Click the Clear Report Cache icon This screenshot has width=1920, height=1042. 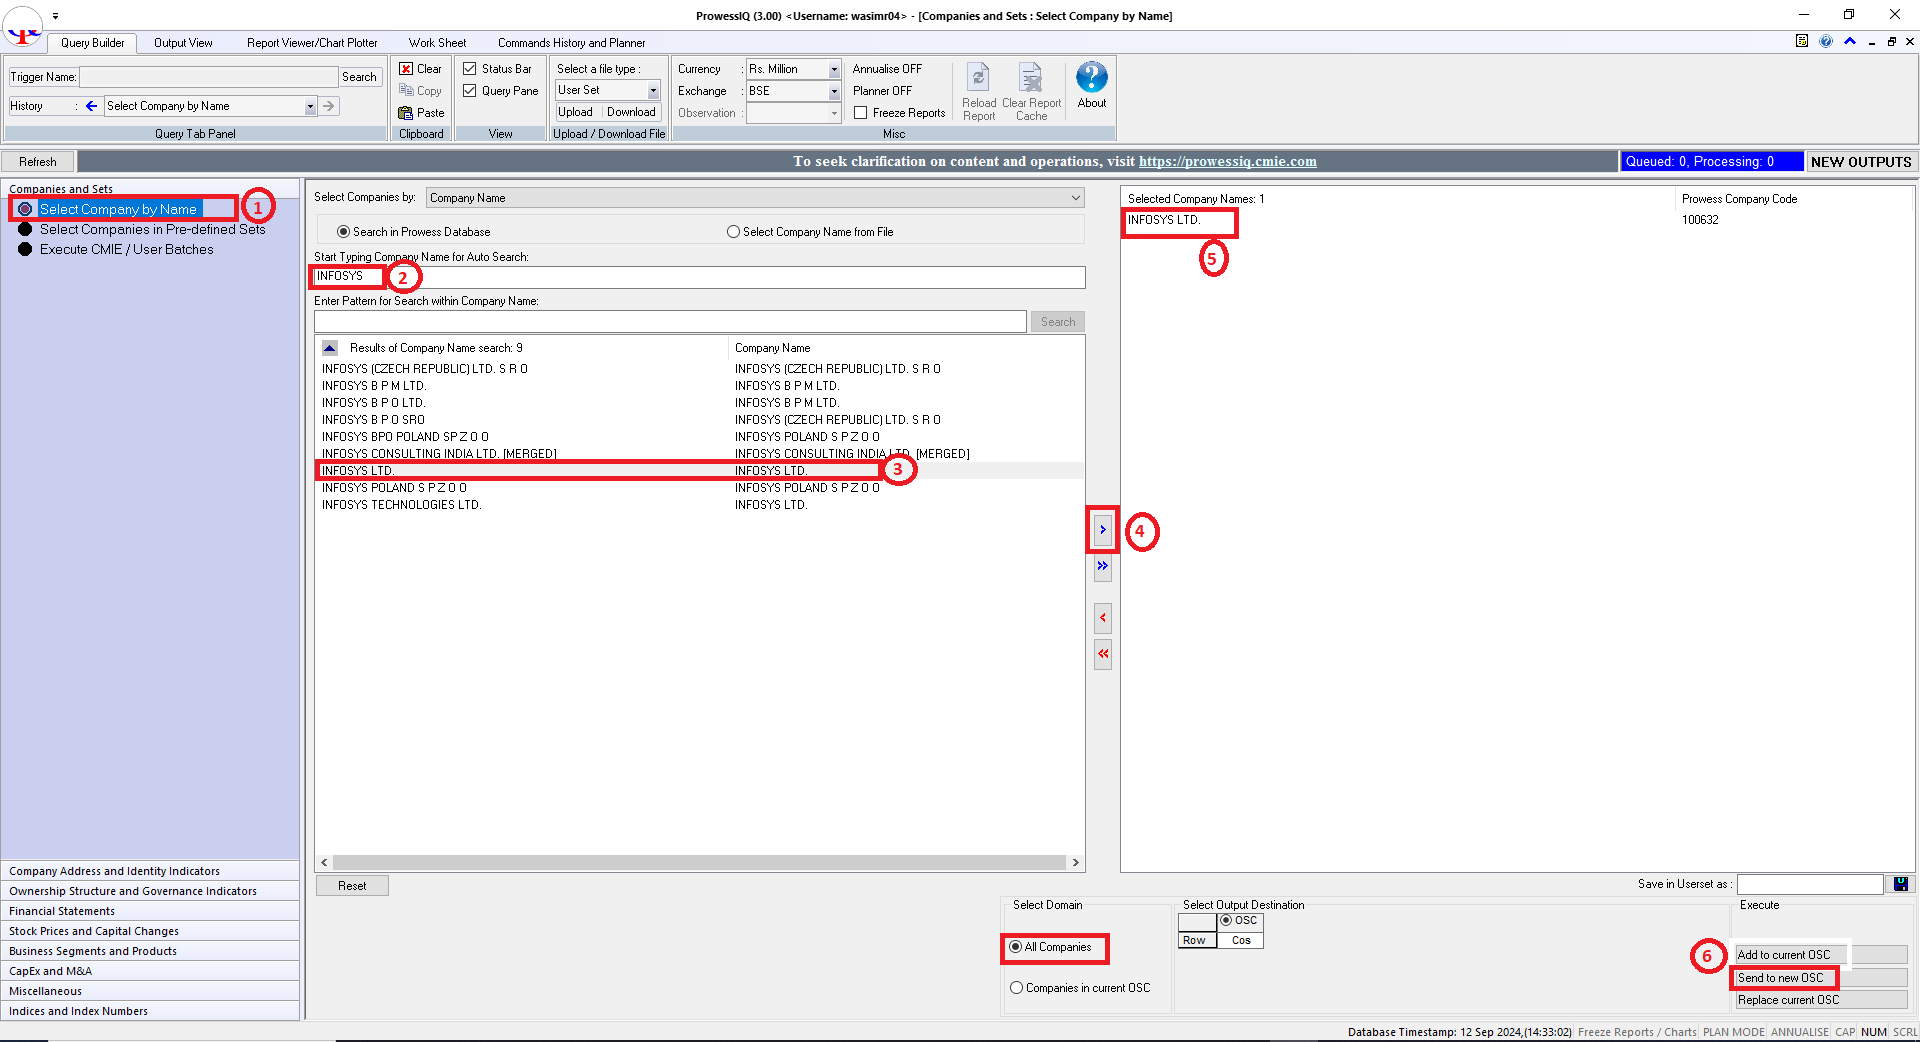(1031, 78)
